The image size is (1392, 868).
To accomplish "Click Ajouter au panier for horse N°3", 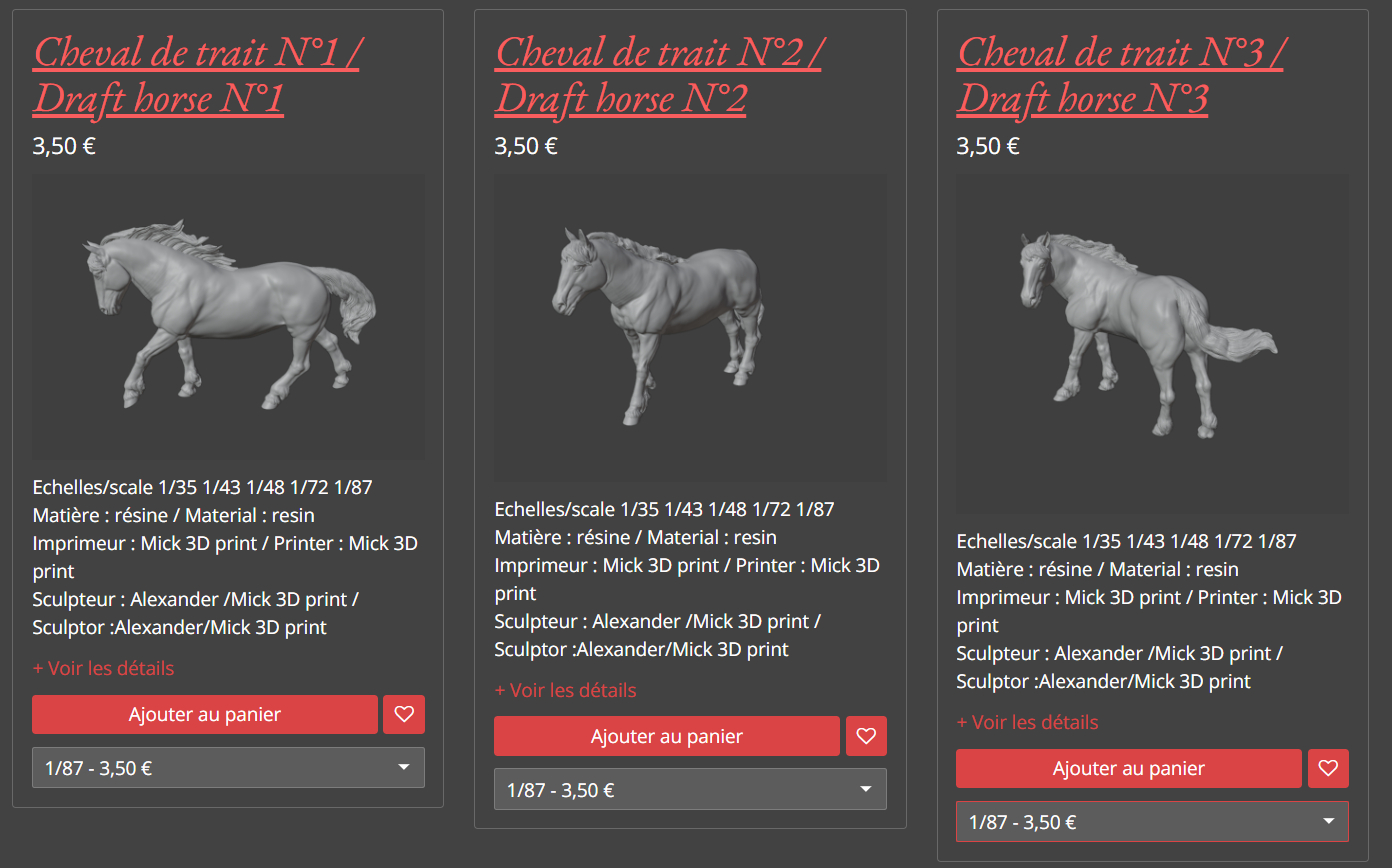I will tap(1129, 769).
